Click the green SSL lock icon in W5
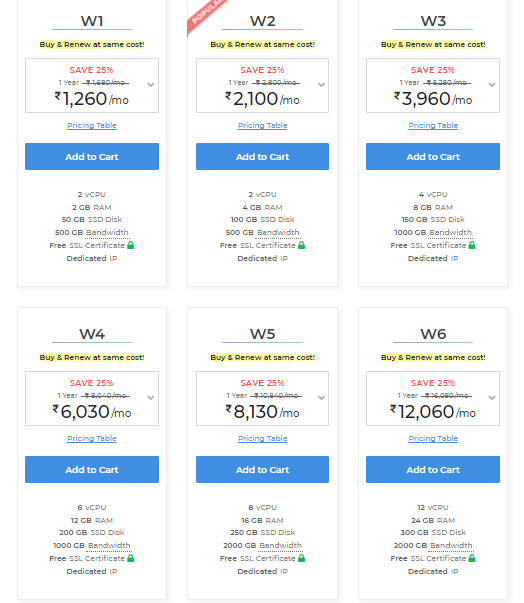Screen dimensions: 524x603 301,558
